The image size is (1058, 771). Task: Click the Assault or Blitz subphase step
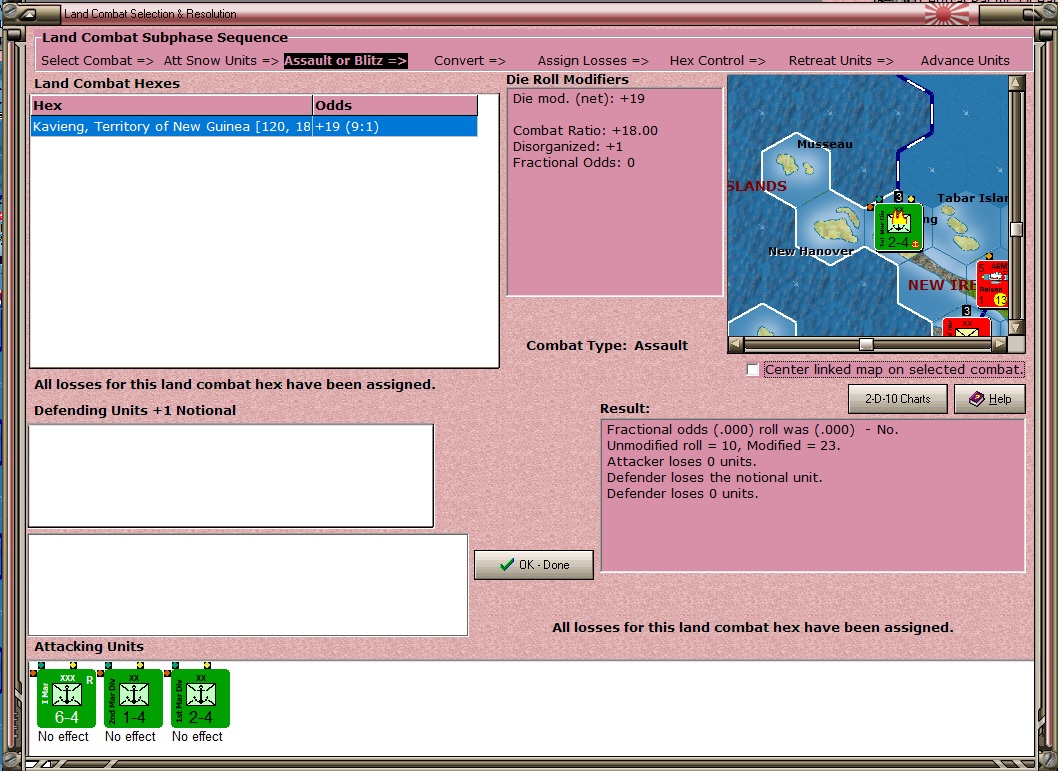click(x=345, y=60)
